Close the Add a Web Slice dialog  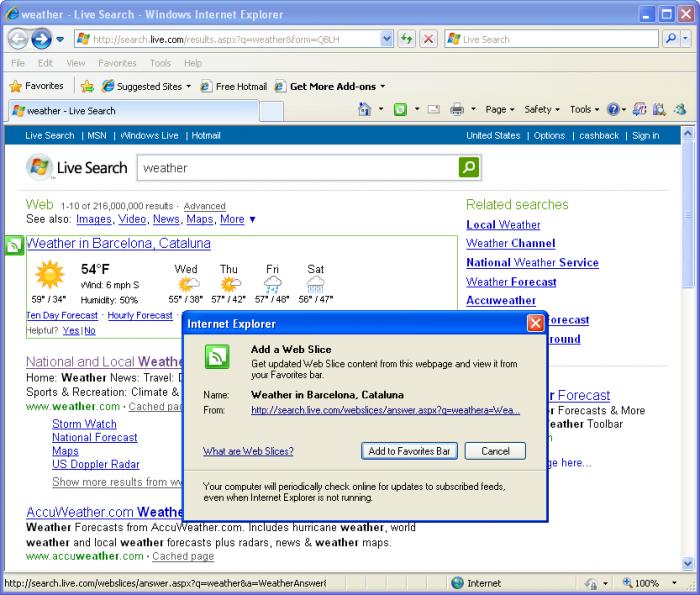[535, 323]
